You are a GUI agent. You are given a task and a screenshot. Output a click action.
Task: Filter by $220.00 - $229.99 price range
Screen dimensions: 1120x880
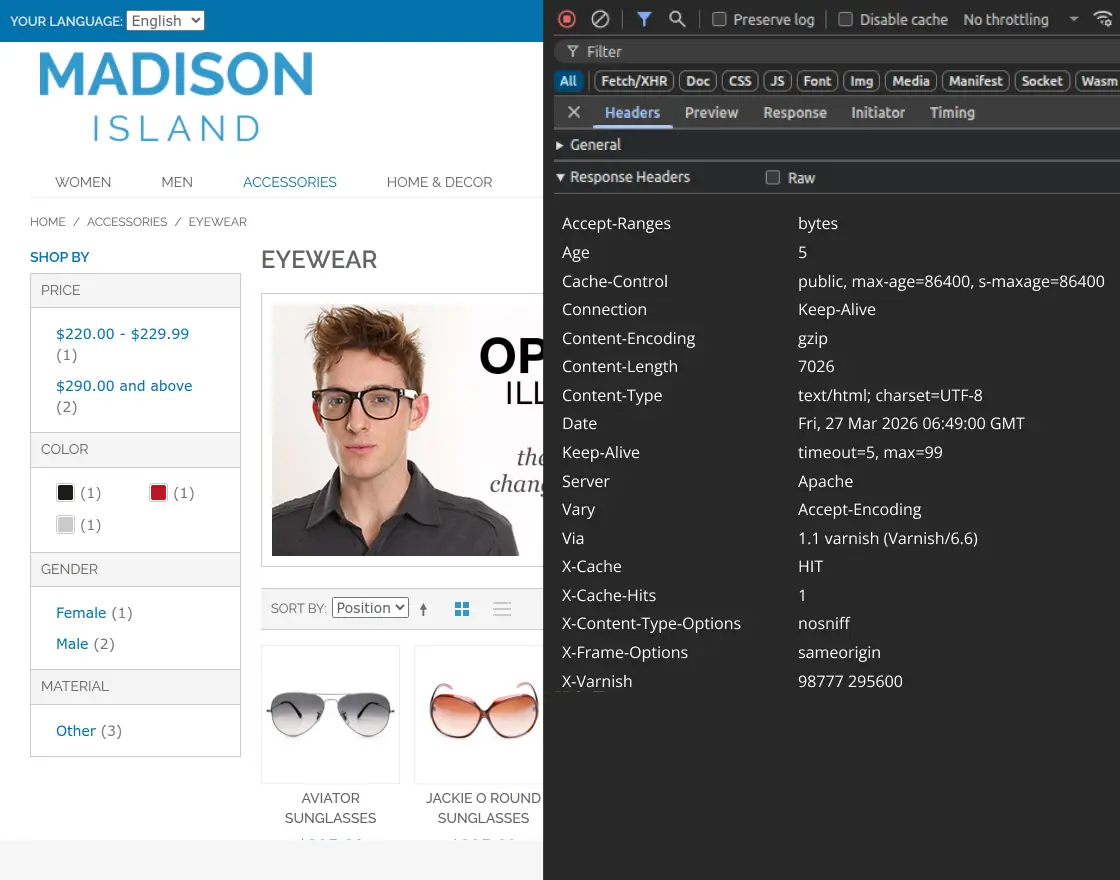point(122,334)
